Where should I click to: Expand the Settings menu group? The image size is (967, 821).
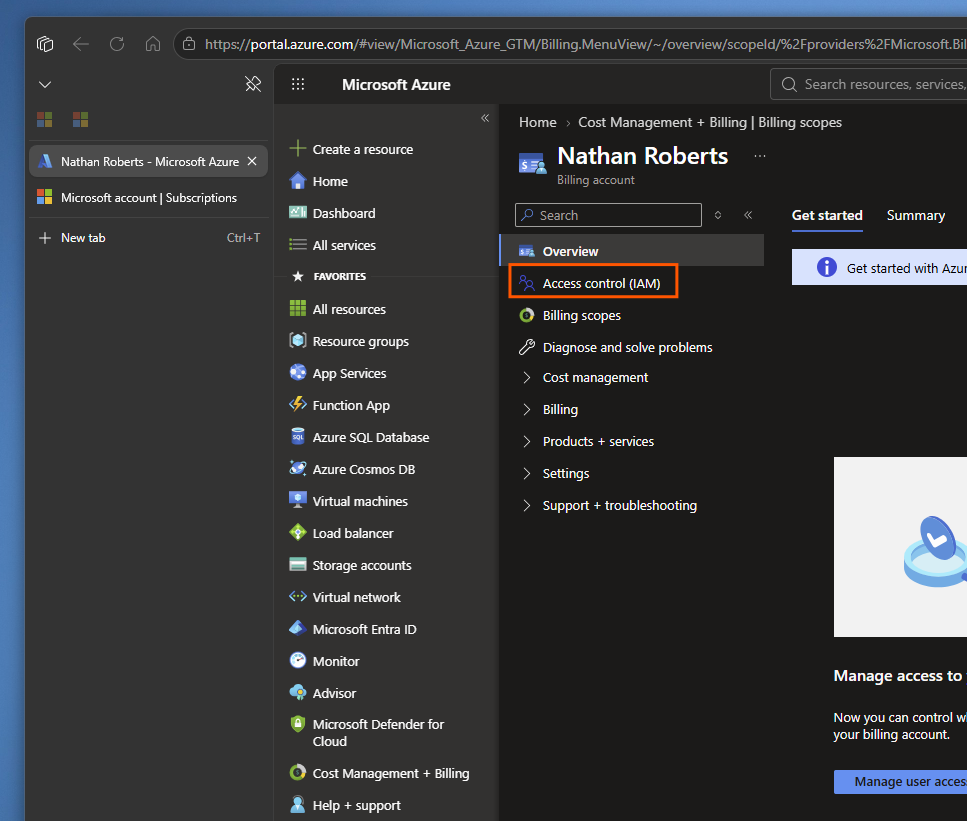[x=527, y=474]
